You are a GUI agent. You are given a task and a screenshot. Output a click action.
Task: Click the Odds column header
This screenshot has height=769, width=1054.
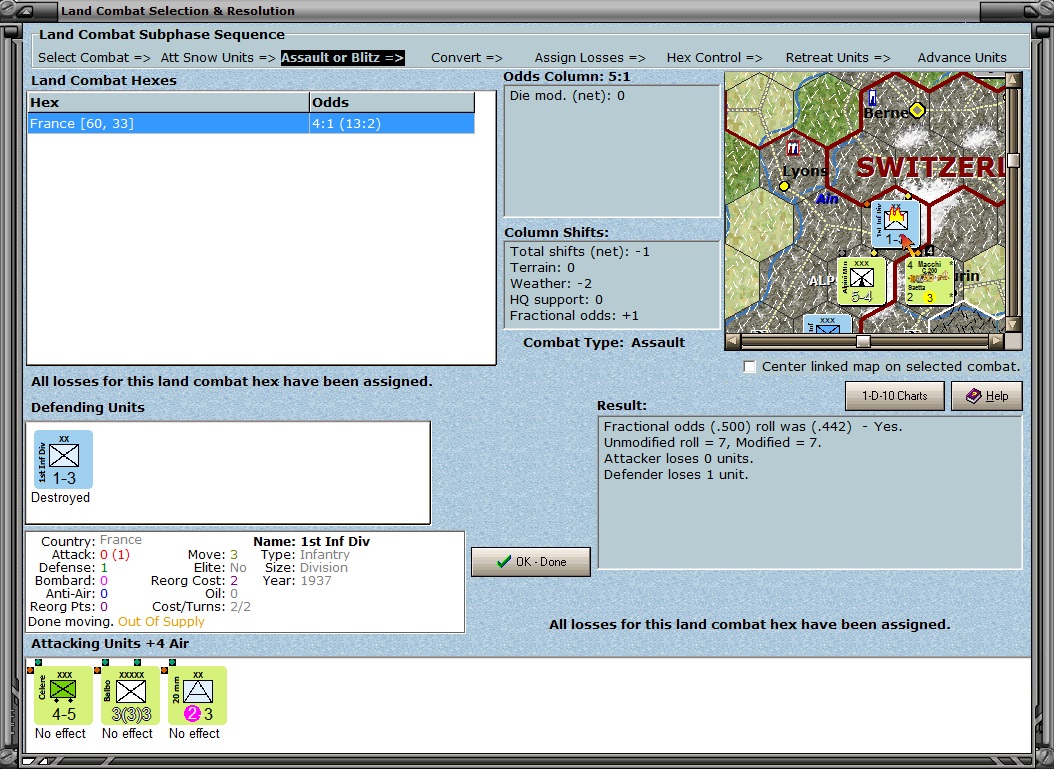pyautogui.click(x=392, y=102)
